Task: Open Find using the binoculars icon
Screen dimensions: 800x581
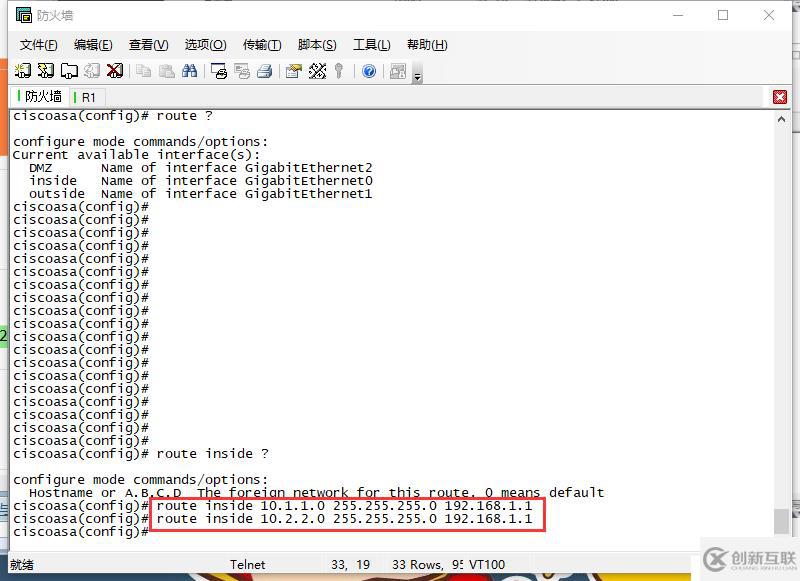Action: [189, 71]
